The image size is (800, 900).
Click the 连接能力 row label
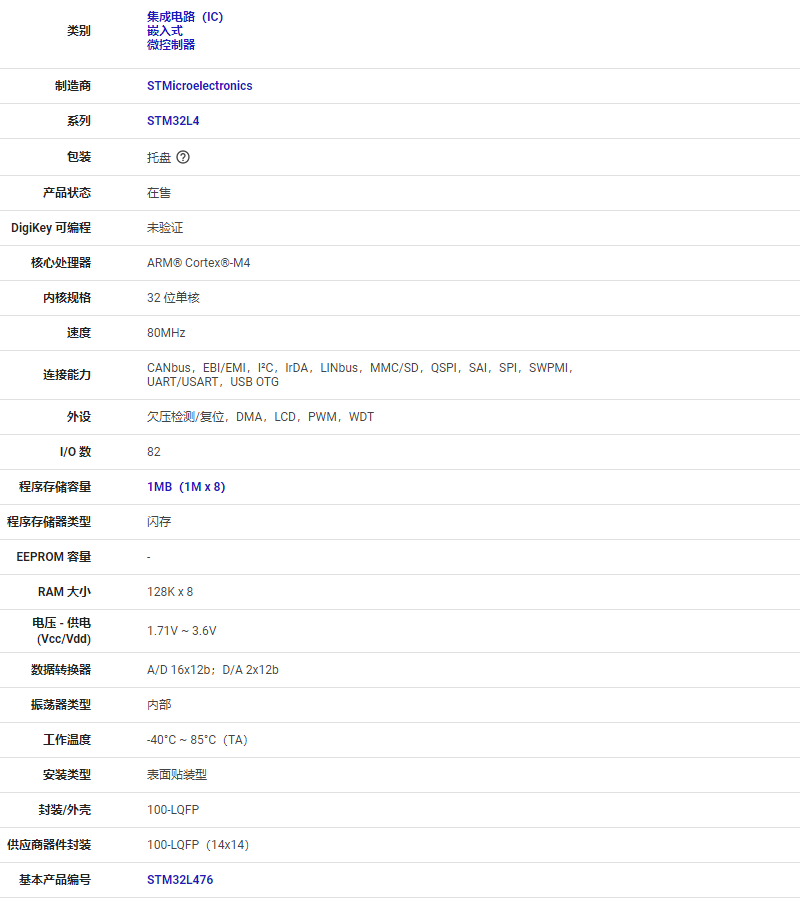pyautogui.click(x=67, y=375)
